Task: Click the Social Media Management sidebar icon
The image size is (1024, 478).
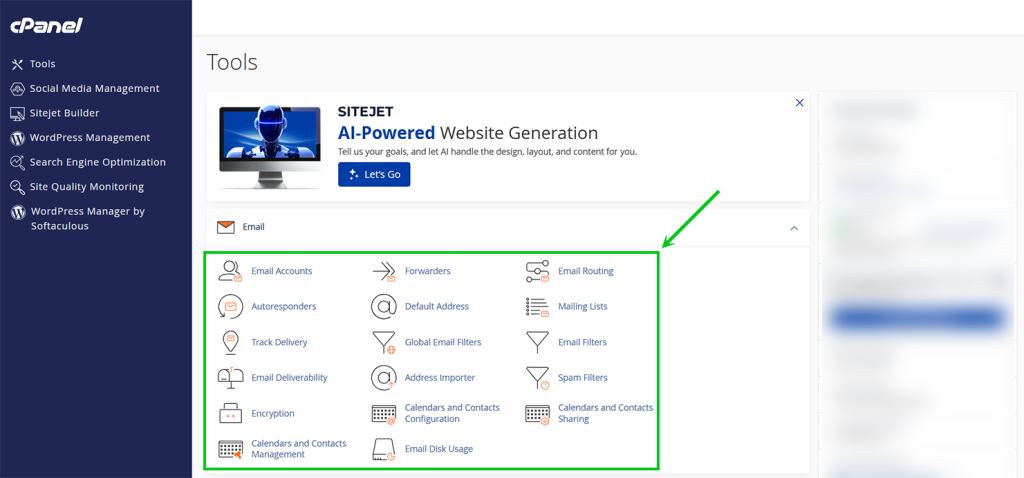Action: [x=17, y=89]
